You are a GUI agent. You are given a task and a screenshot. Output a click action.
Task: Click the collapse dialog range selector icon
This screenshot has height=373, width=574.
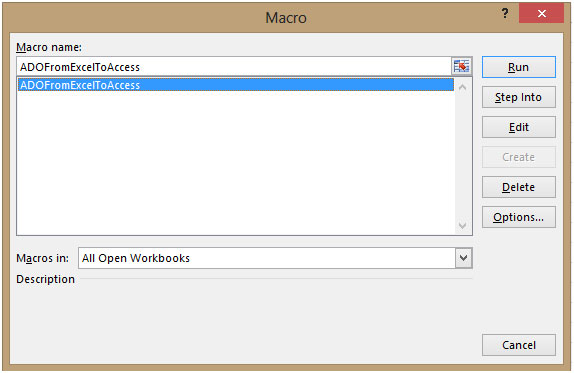click(461, 67)
